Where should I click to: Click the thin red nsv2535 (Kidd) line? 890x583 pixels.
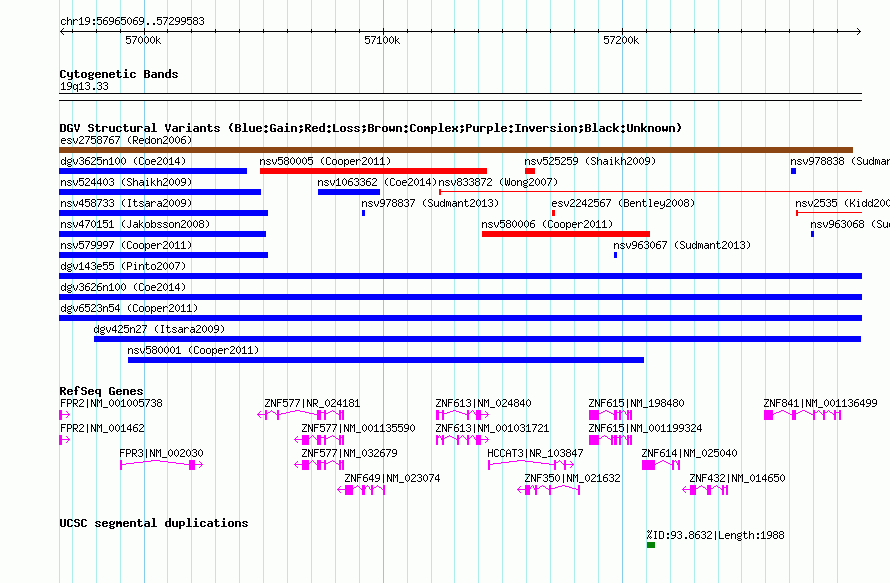[x=829, y=213]
